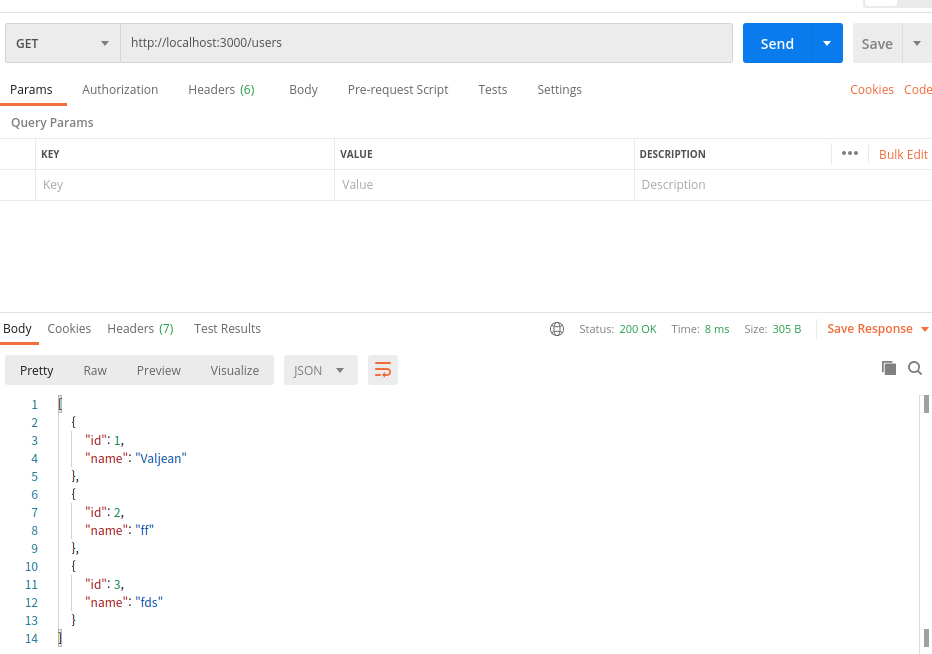Expand the Save button dropdown arrow
Image resolution: width=932 pixels, height=654 pixels.
(917, 43)
